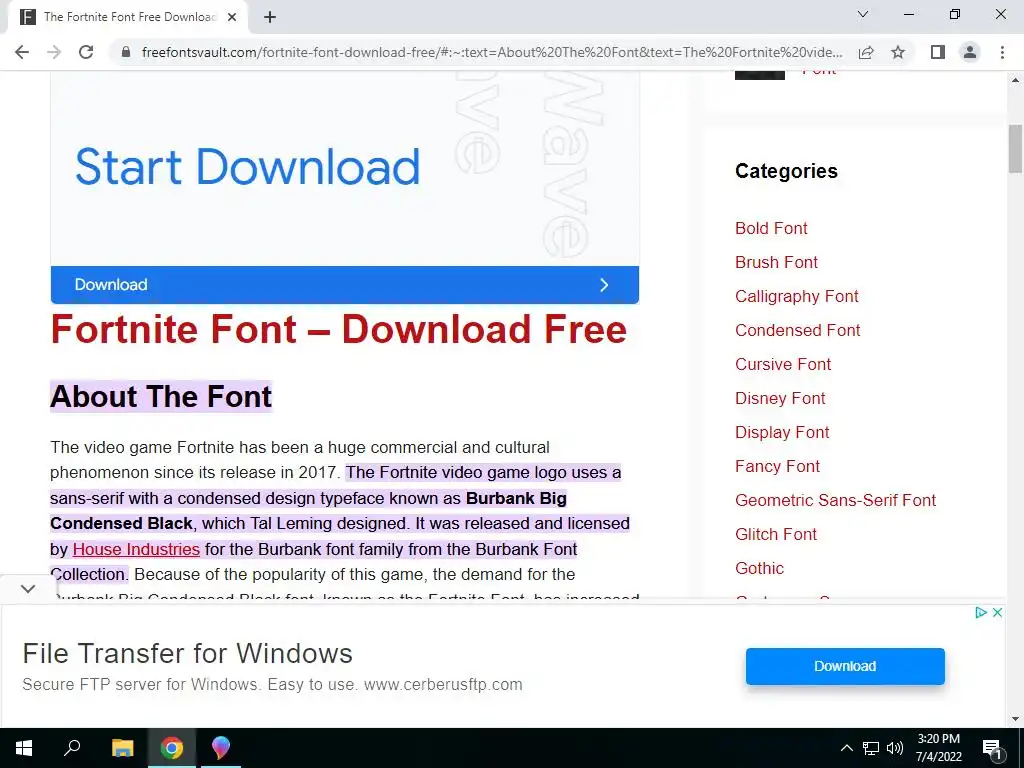Open the Disney Font category

click(x=780, y=398)
